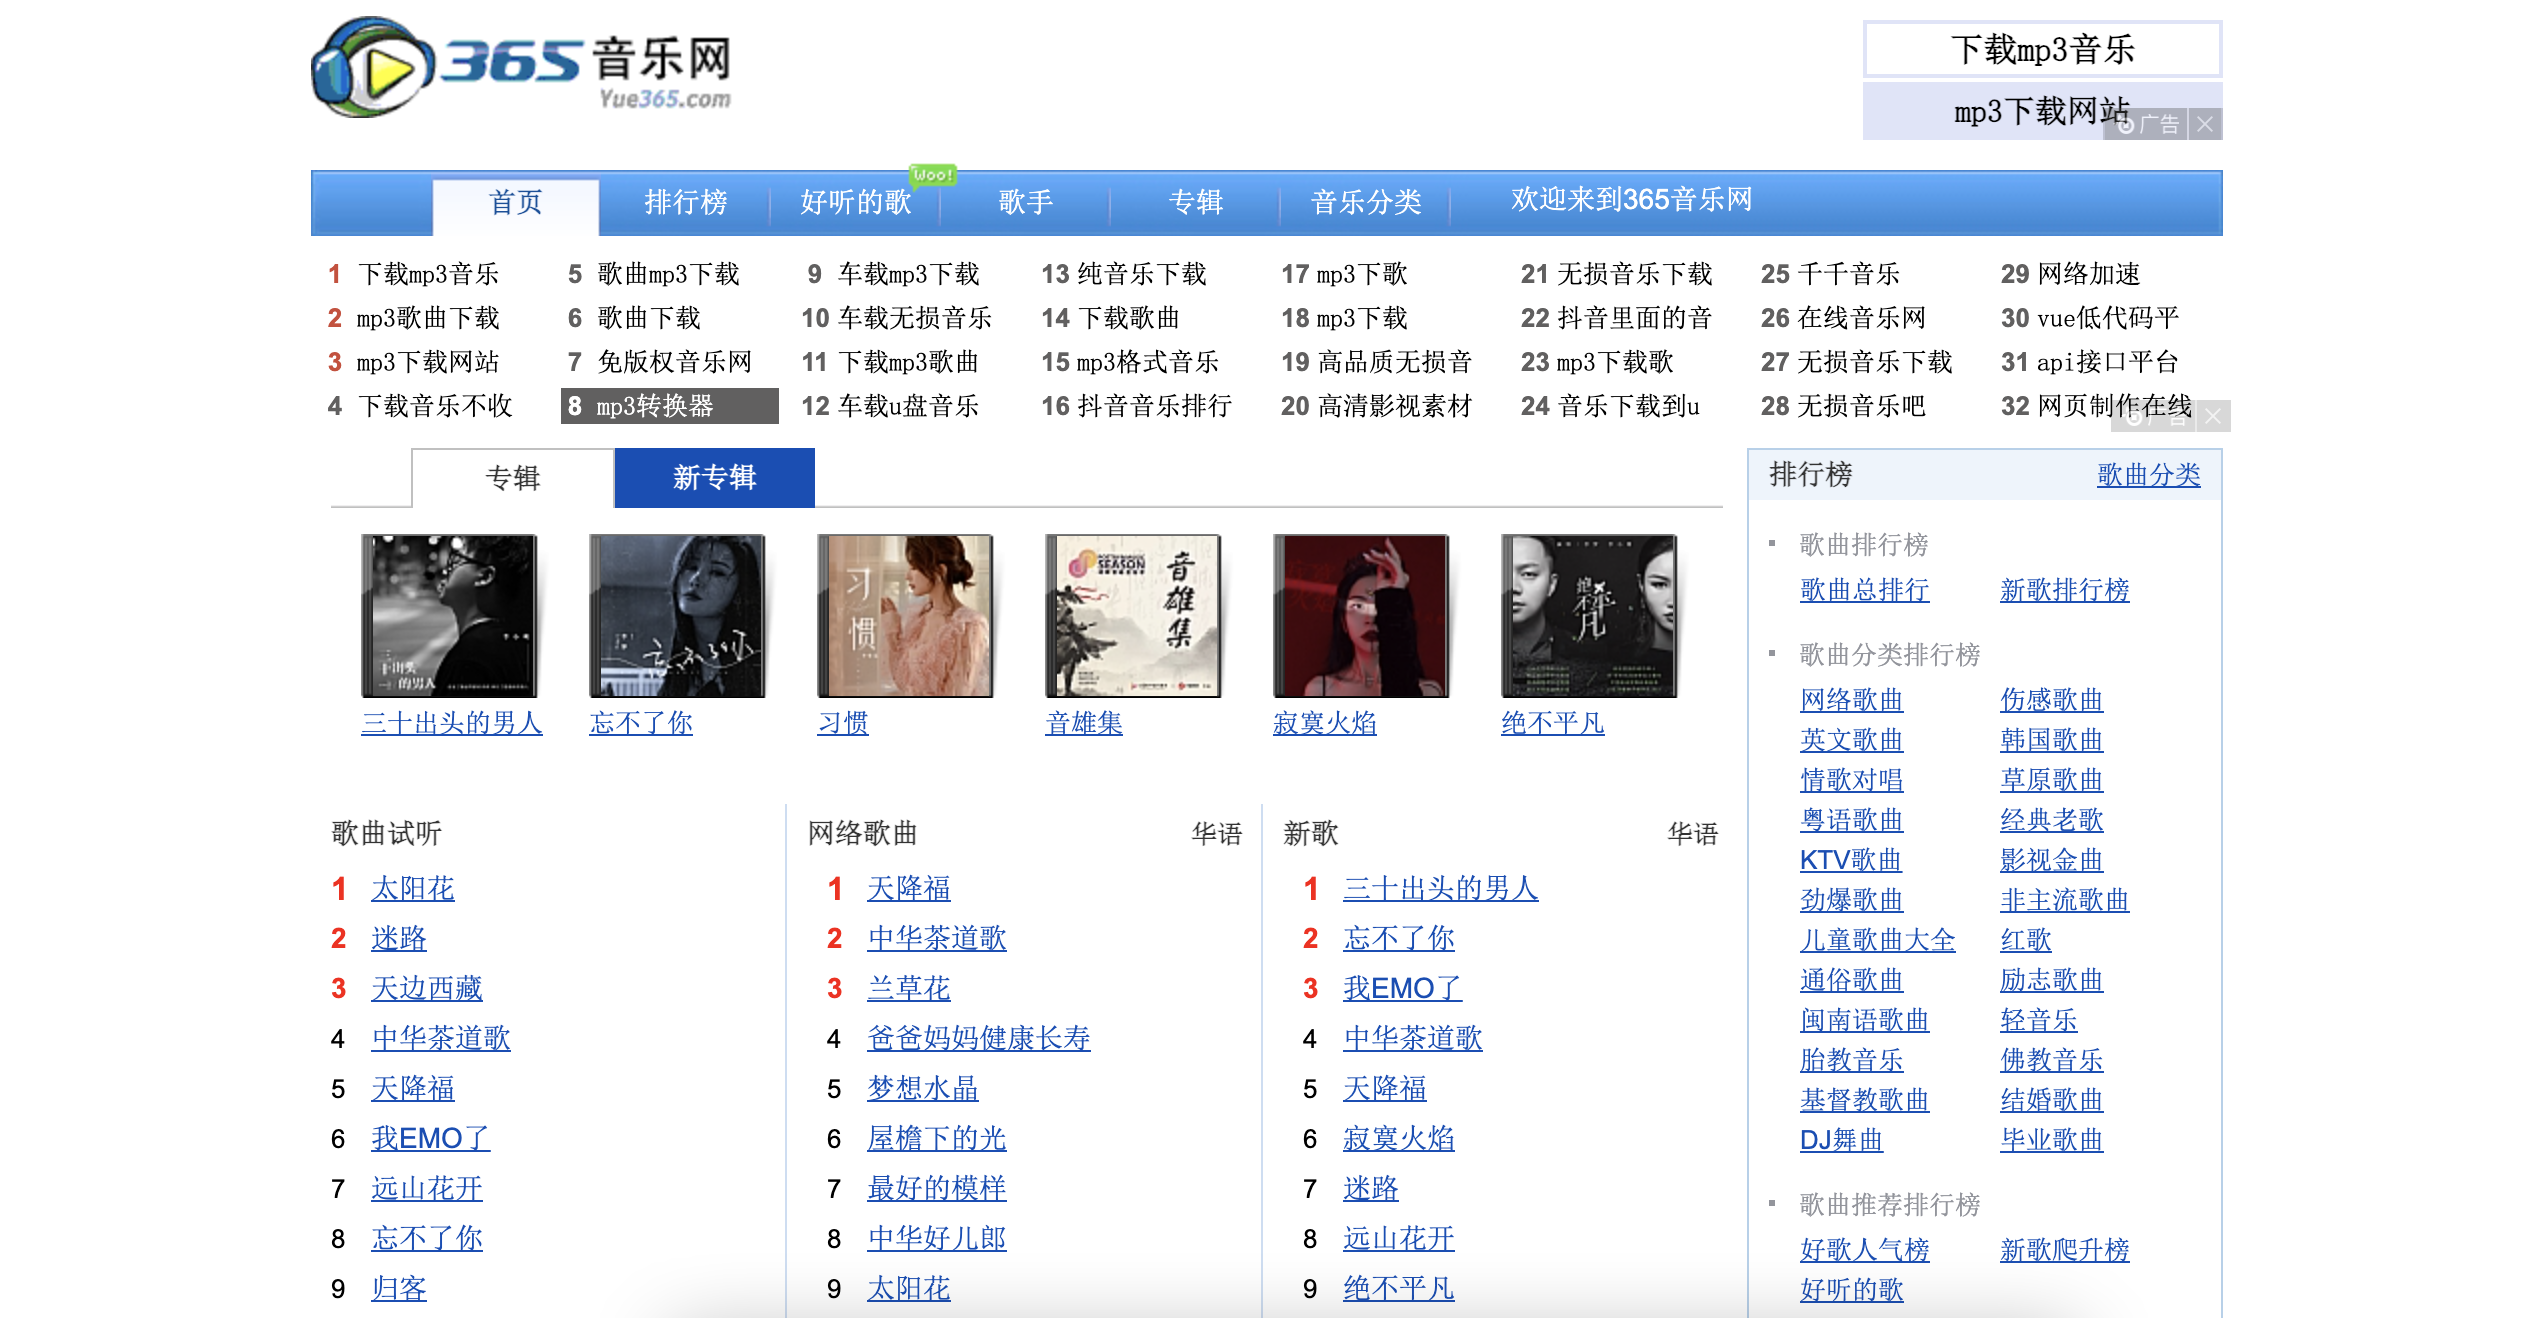This screenshot has width=2532, height=1318.
Task: Open the 寂寞火焰 album cover
Action: (1362, 615)
